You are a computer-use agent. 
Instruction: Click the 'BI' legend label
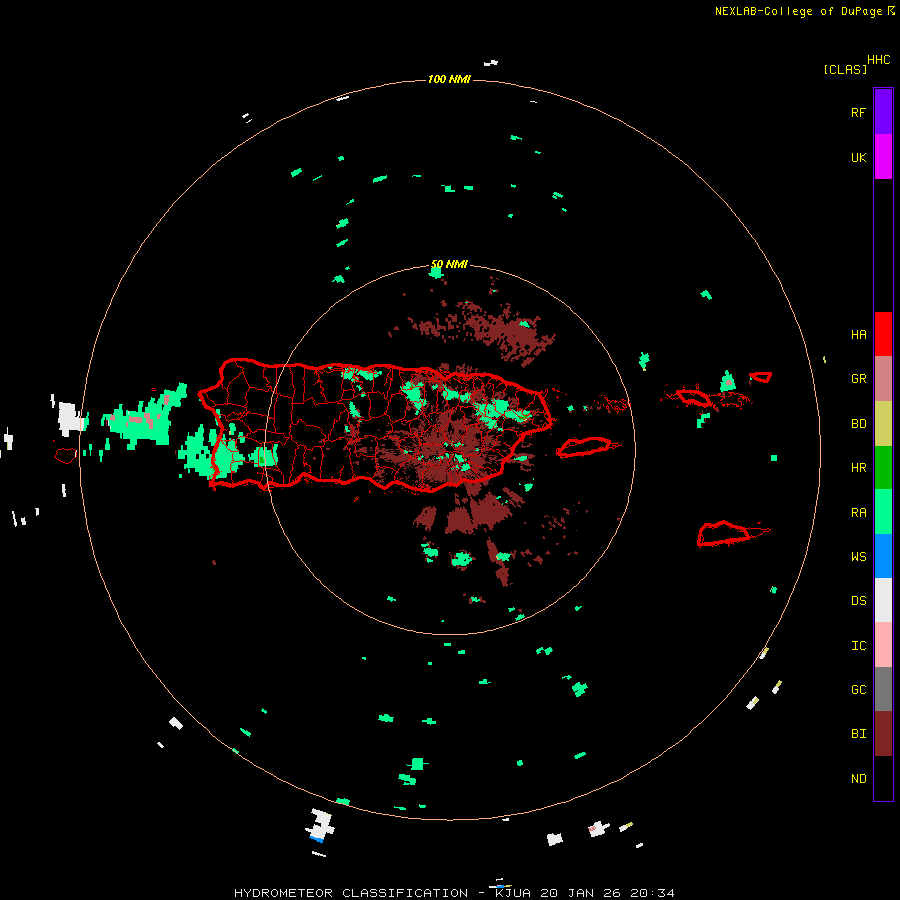click(858, 734)
